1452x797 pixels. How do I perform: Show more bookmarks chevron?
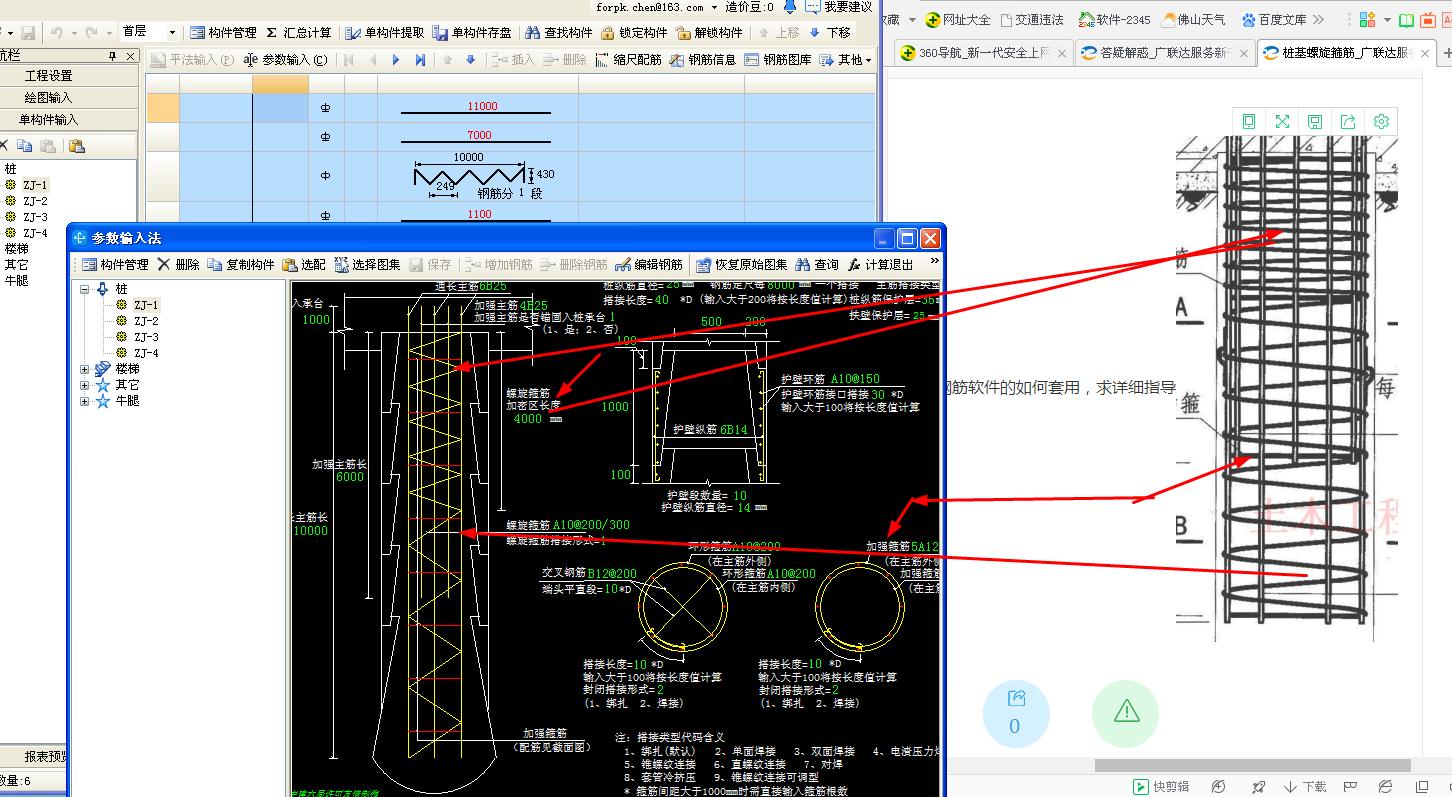pyautogui.click(x=1318, y=19)
